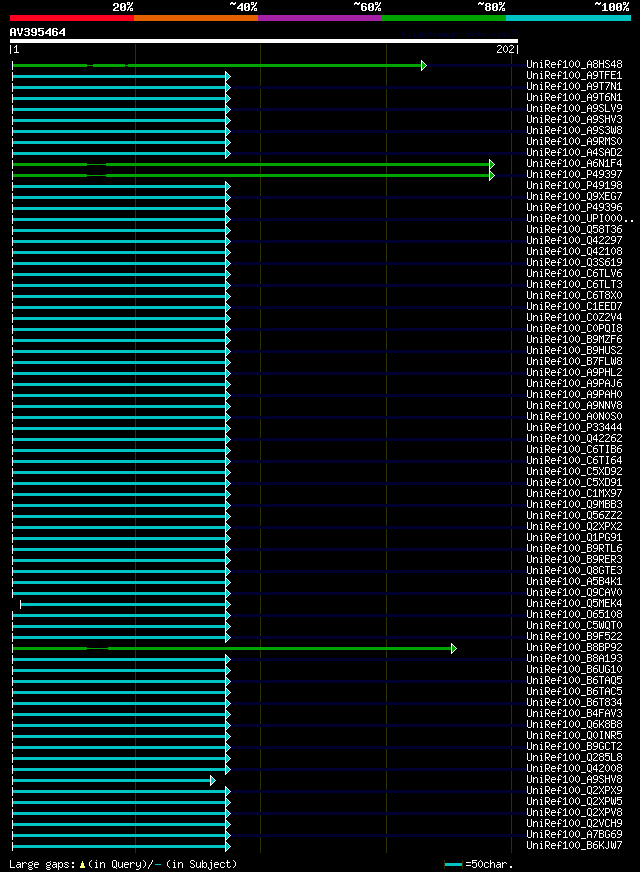
Task: Select the UniRef100_P49396 entry
Action: 574,207
